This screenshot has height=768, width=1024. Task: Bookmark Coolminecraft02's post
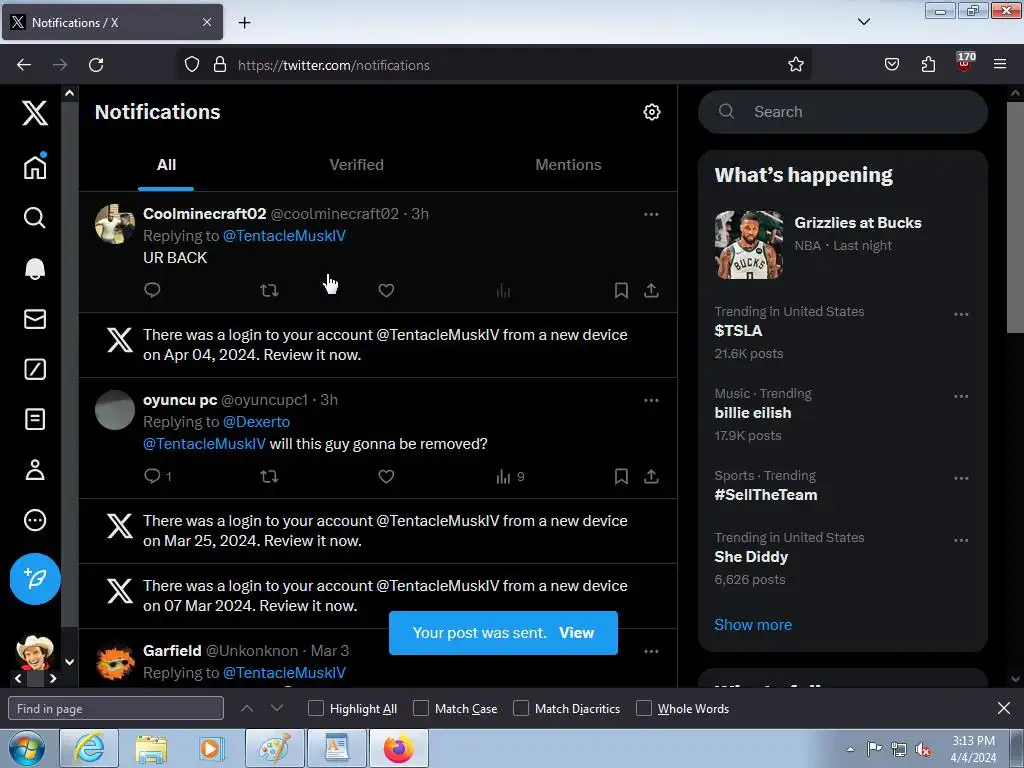tap(621, 290)
